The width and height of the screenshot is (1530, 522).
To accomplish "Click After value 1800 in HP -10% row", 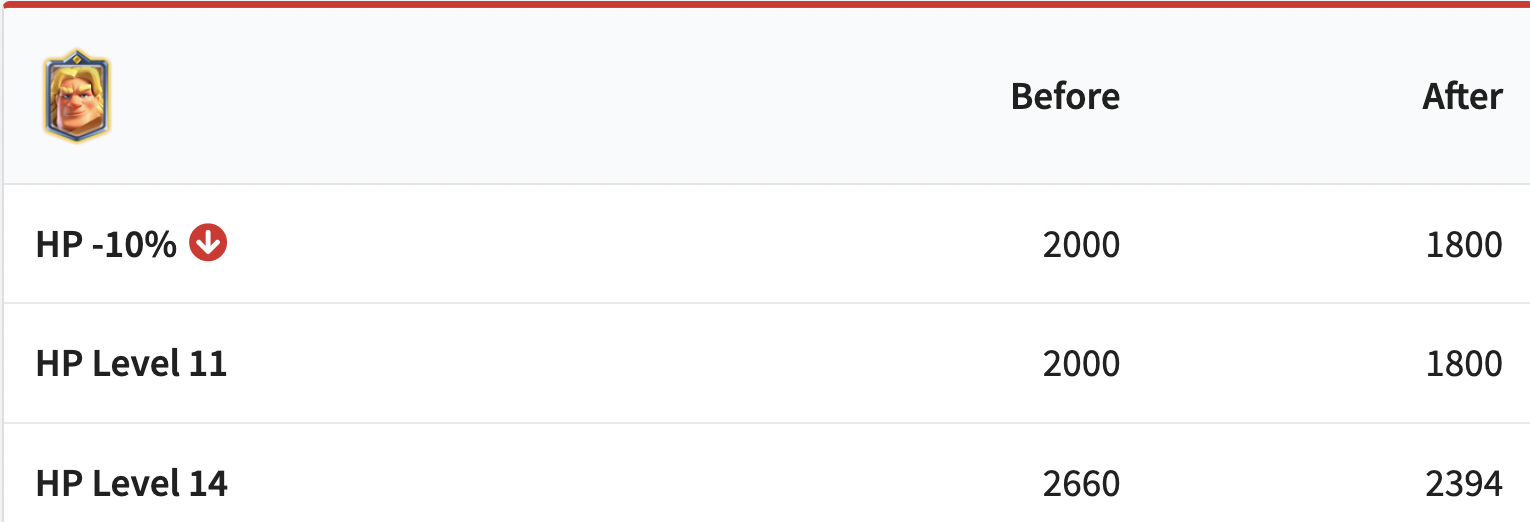I will (1464, 245).
